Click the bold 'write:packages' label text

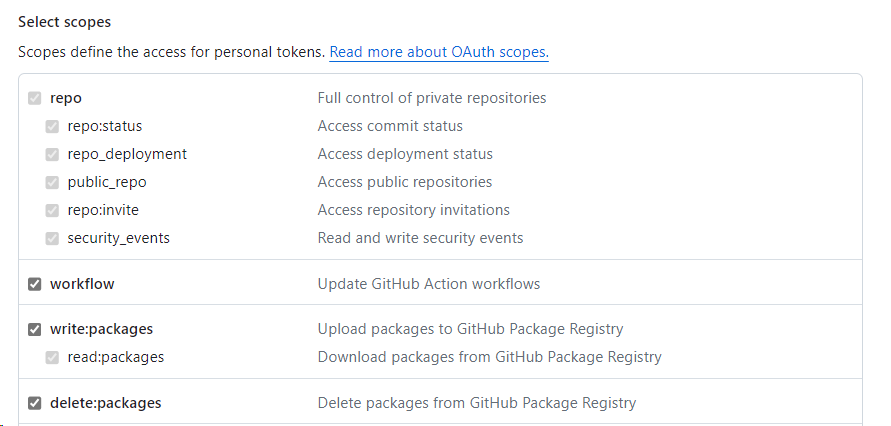coord(101,329)
